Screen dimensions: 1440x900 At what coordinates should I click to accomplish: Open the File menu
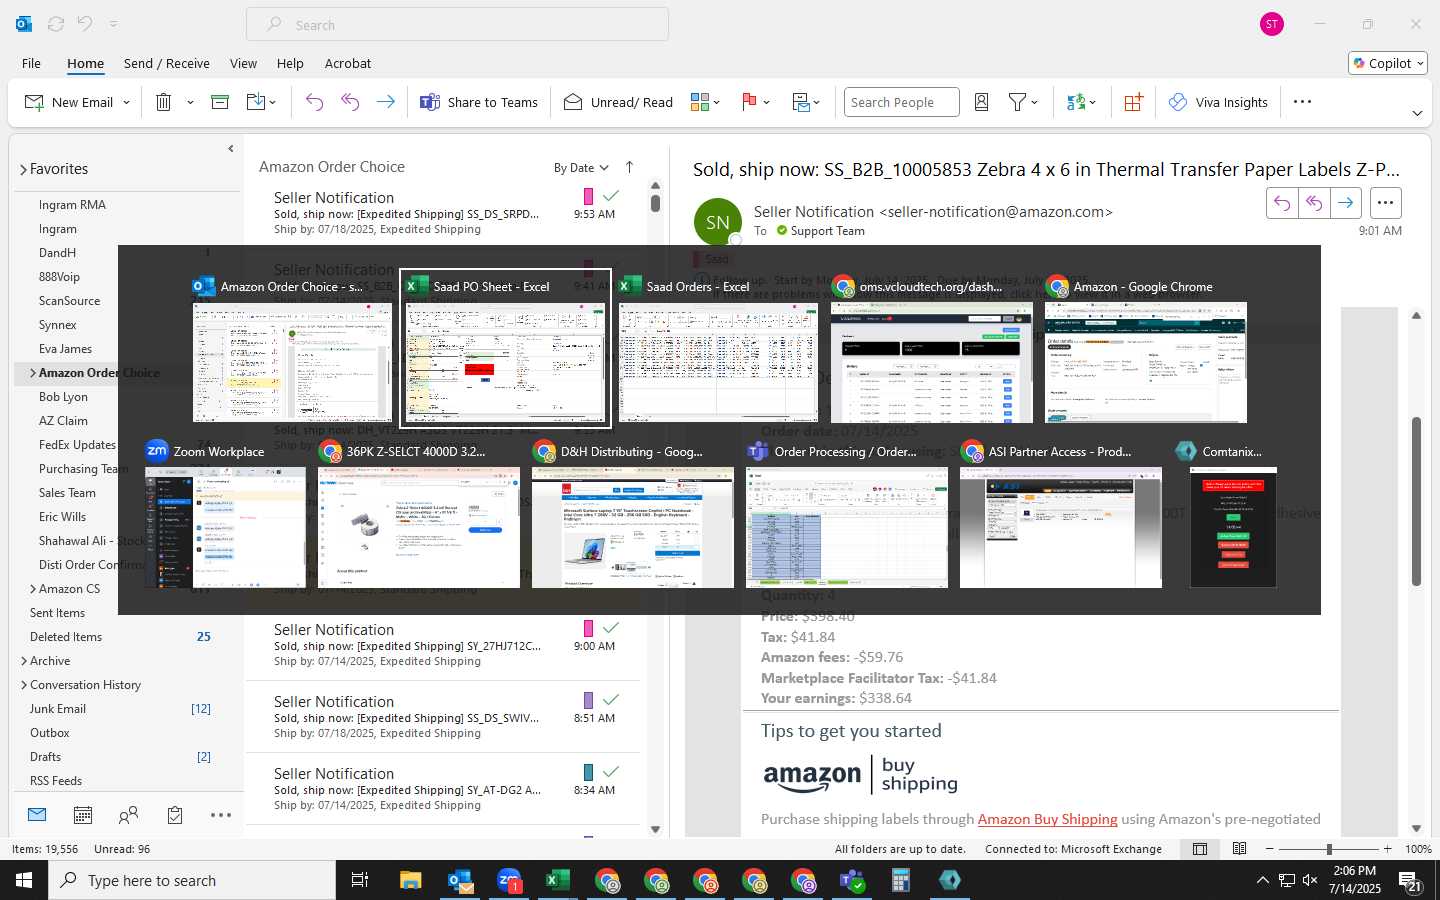tap(32, 63)
